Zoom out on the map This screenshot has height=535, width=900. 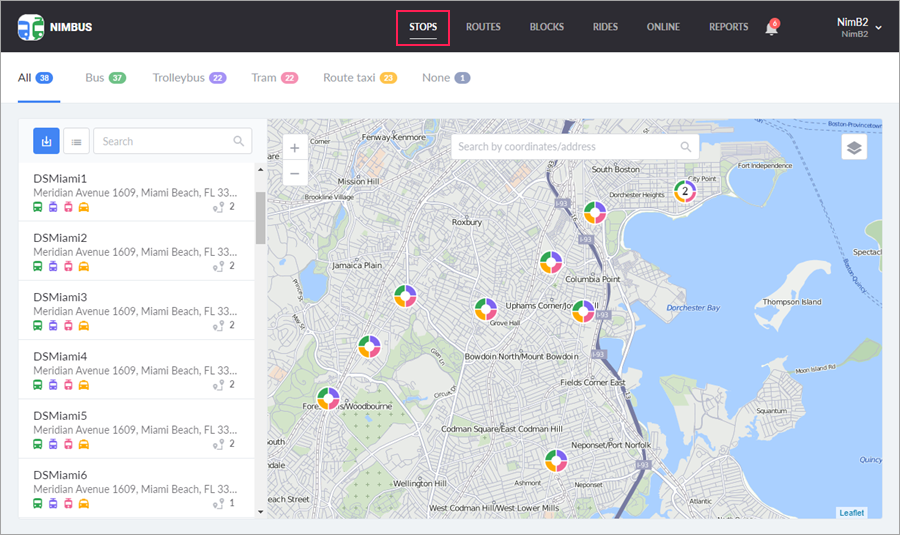pyautogui.click(x=294, y=173)
